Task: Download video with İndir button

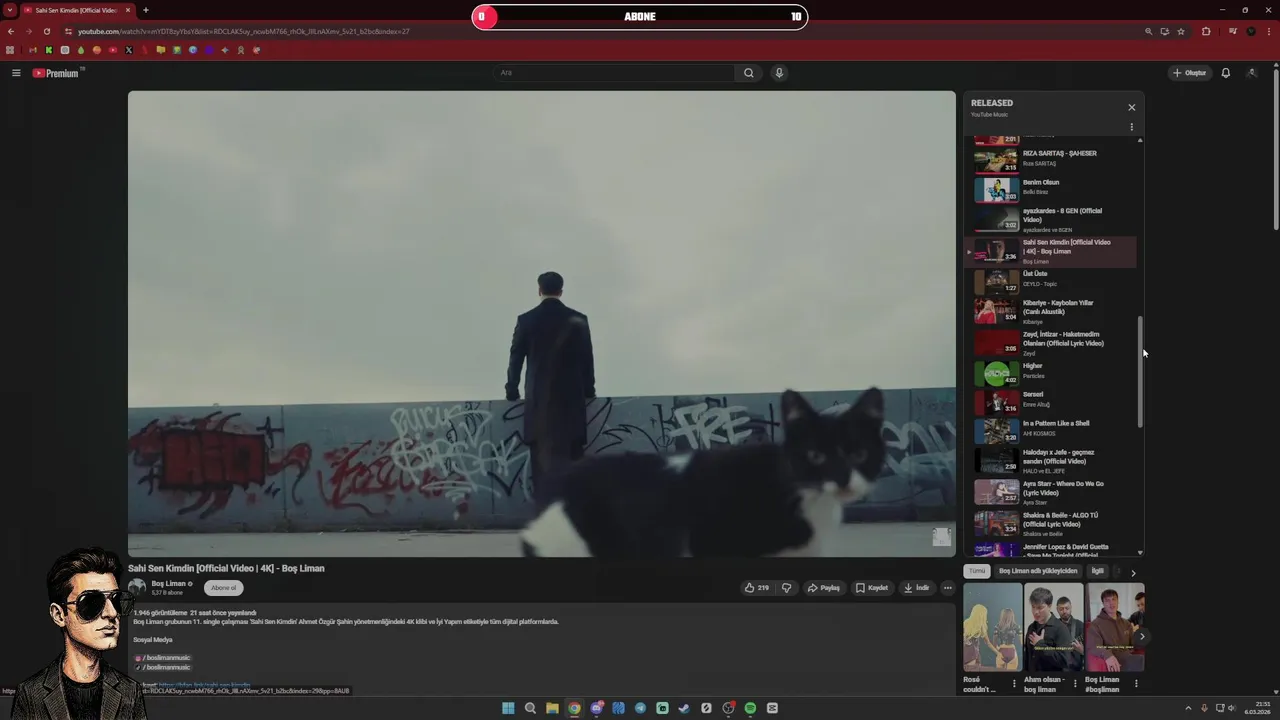Action: (917, 588)
